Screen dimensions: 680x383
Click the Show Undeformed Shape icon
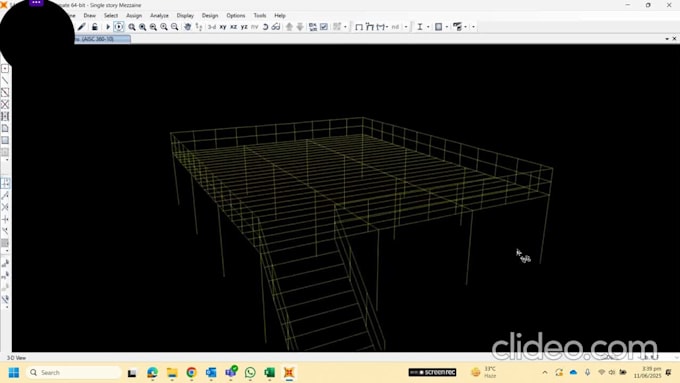pyautogui.click(x=359, y=27)
